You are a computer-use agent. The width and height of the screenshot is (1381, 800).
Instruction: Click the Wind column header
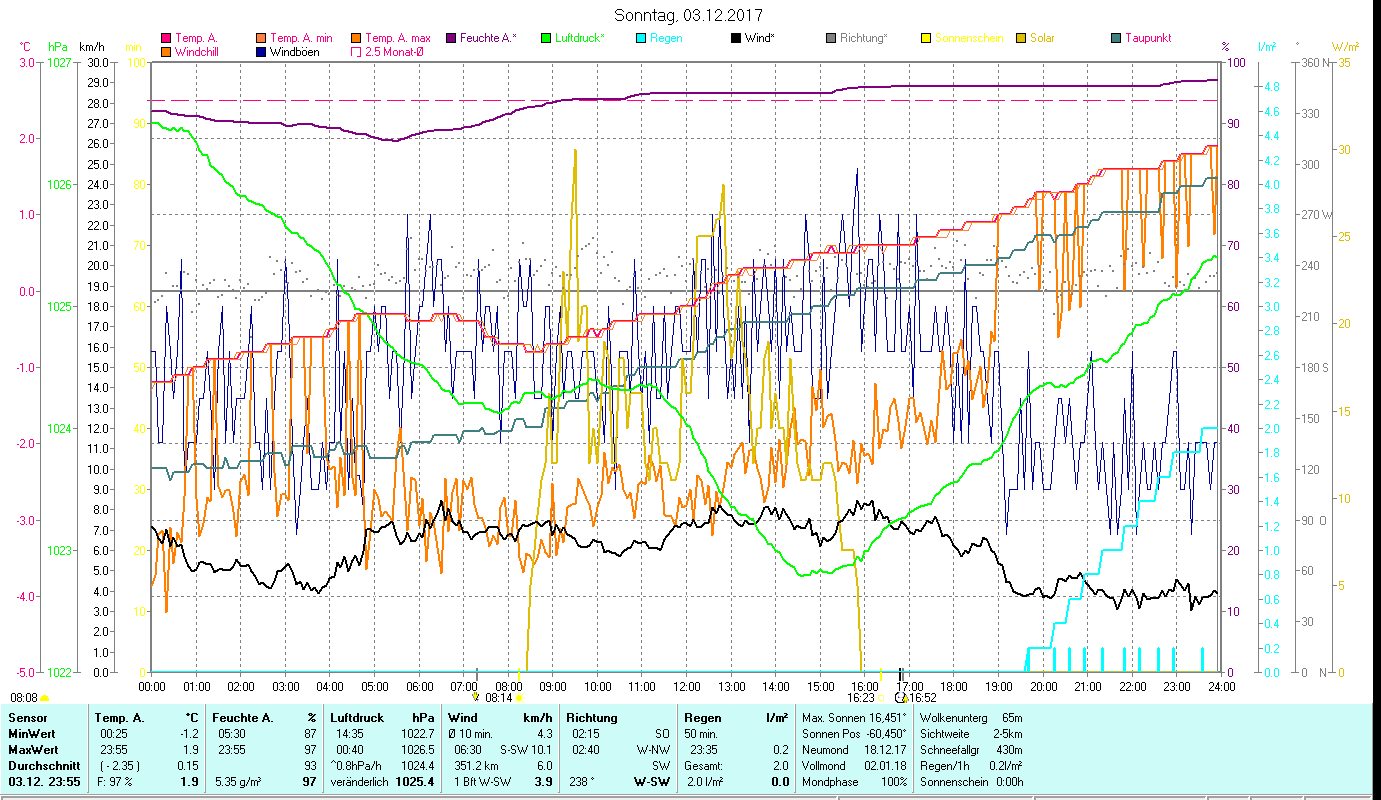pyautogui.click(x=463, y=718)
